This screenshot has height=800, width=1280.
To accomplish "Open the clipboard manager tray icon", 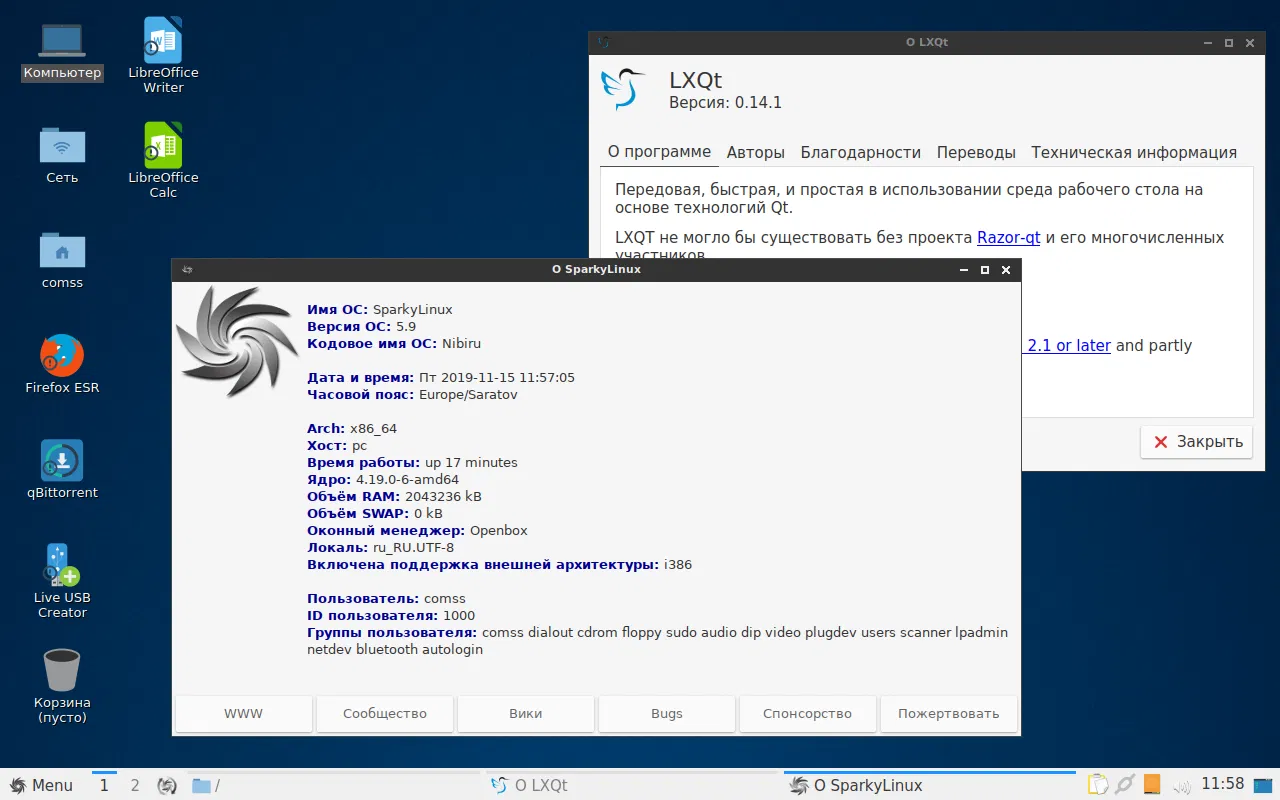I will pyautogui.click(x=1098, y=785).
